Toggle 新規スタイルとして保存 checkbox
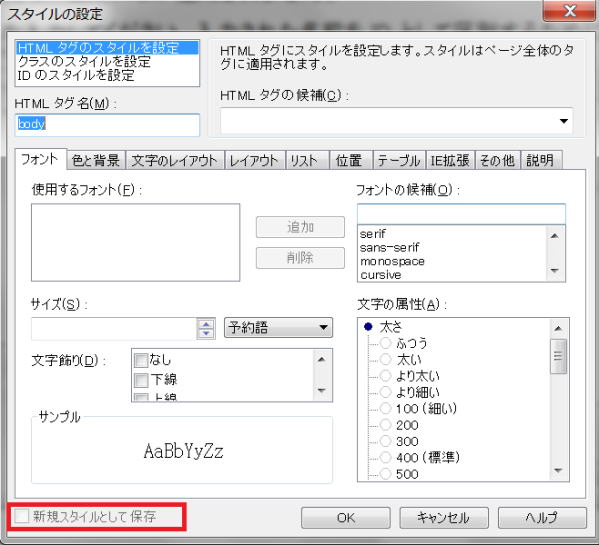Image resolution: width=599 pixels, height=545 pixels. 22,516
